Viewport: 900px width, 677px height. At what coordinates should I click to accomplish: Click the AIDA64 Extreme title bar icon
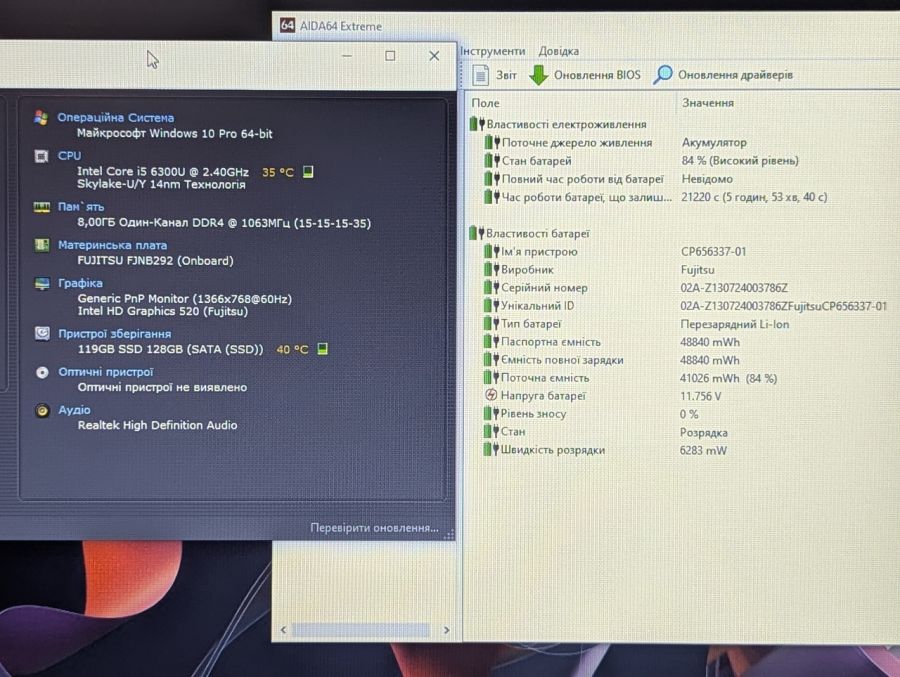click(x=287, y=25)
